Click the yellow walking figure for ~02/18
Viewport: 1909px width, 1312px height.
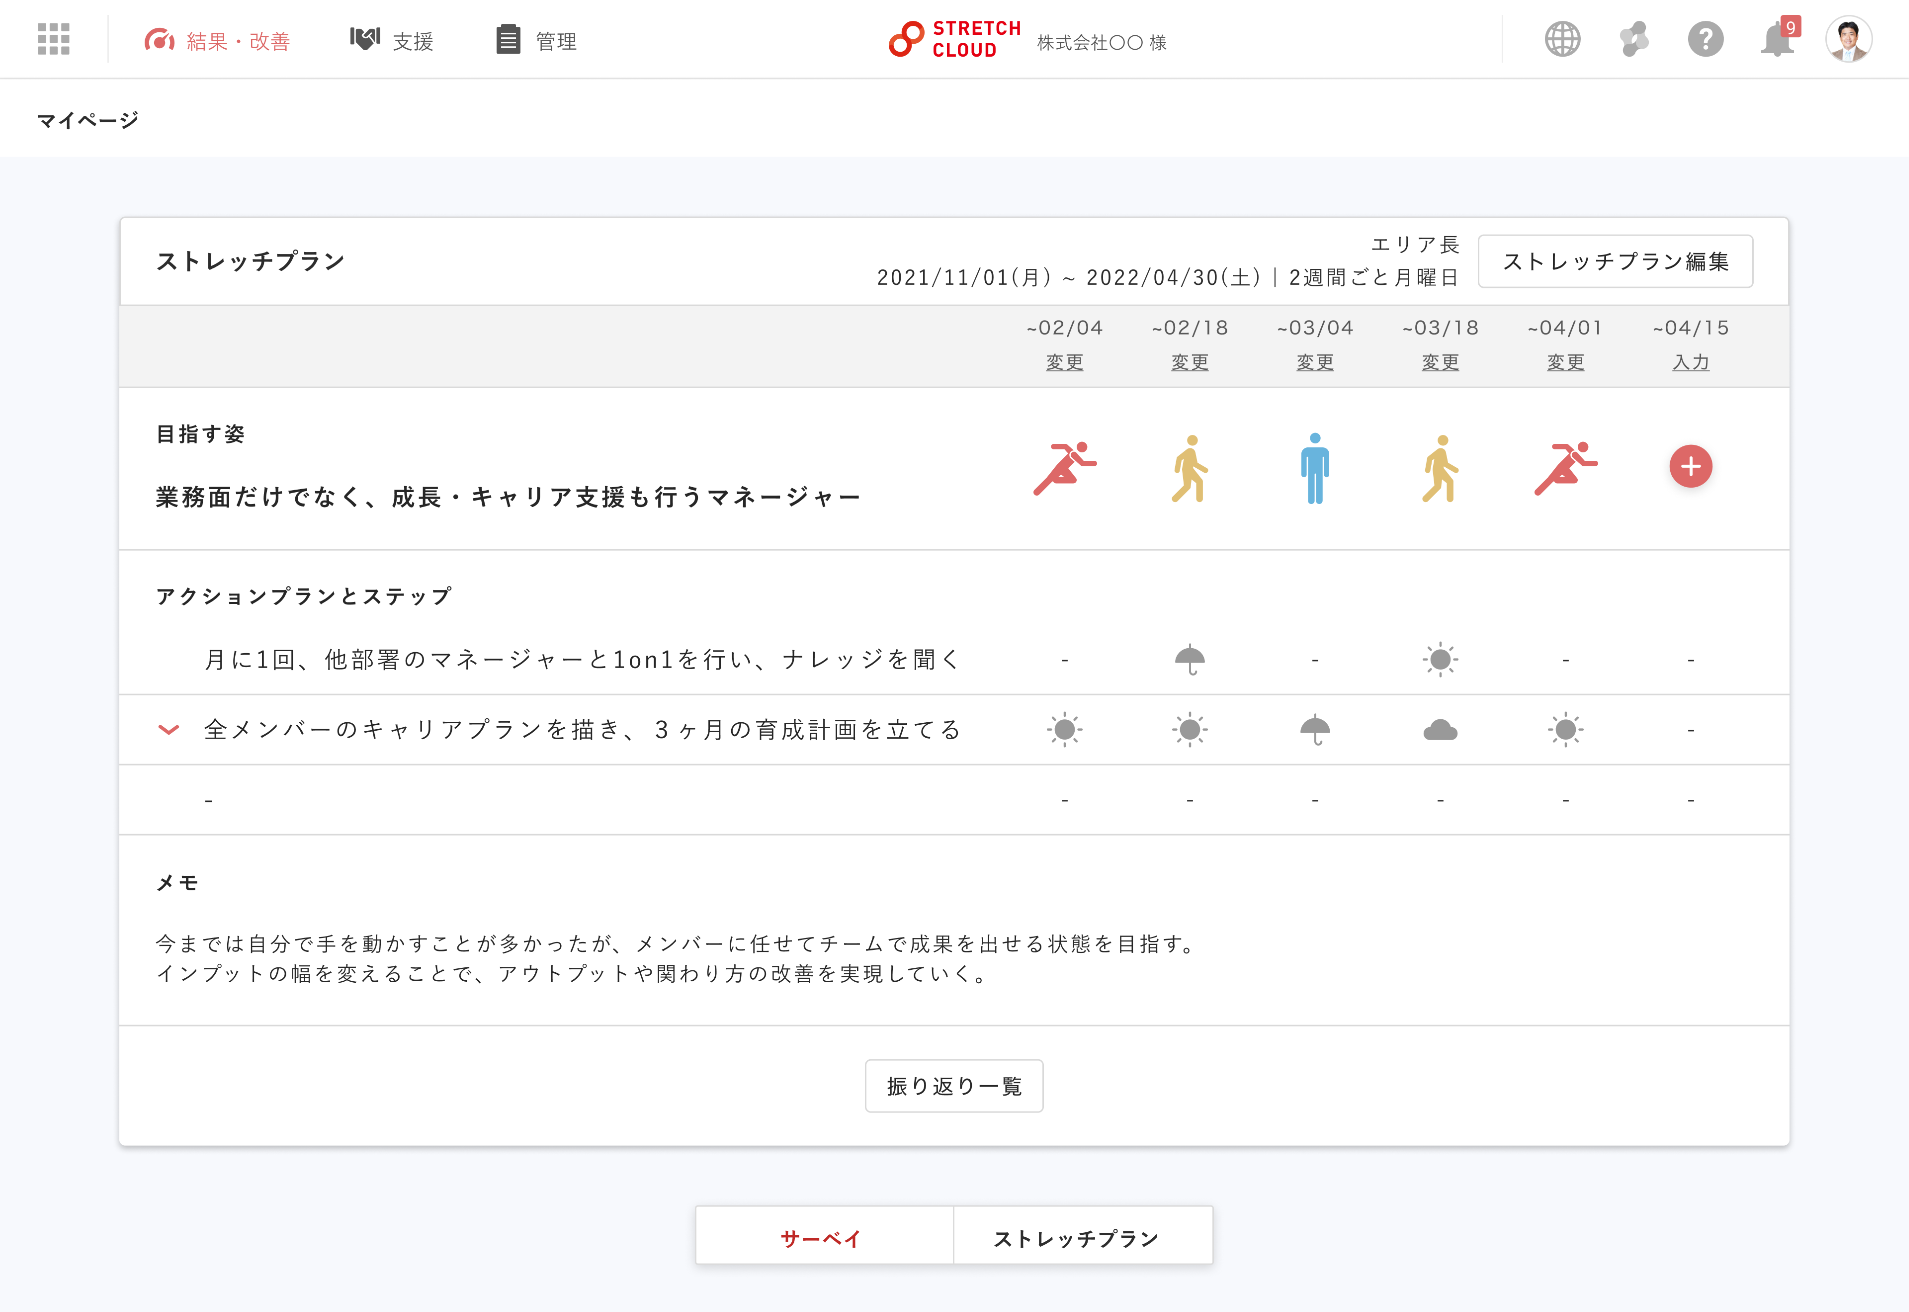point(1190,468)
